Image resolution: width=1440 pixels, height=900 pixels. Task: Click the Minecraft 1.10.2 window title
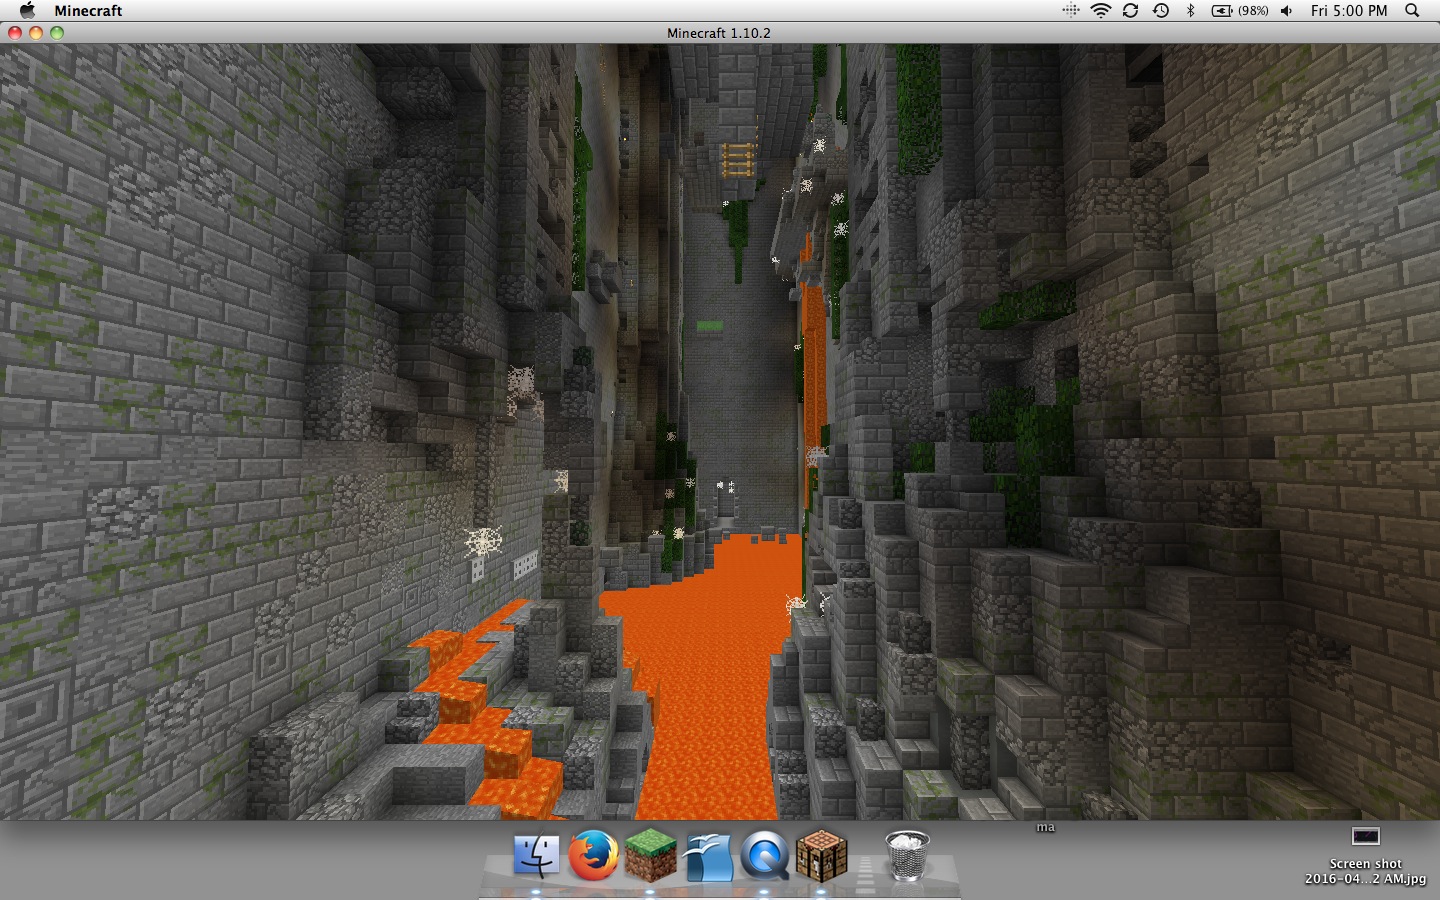coord(719,33)
